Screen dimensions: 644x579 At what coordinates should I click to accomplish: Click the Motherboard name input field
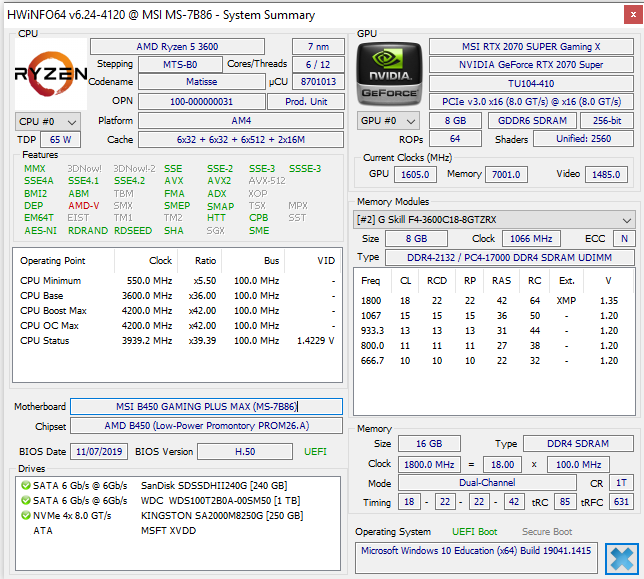[x=206, y=407]
